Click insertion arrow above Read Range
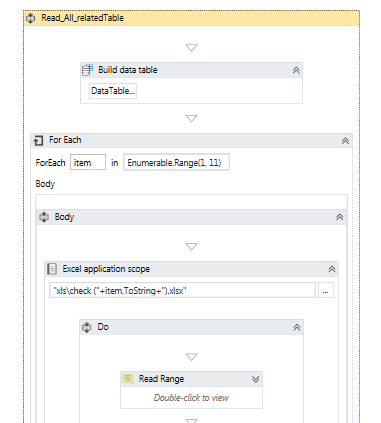Image resolution: width=381 pixels, height=423 pixels. pyautogui.click(x=191, y=357)
